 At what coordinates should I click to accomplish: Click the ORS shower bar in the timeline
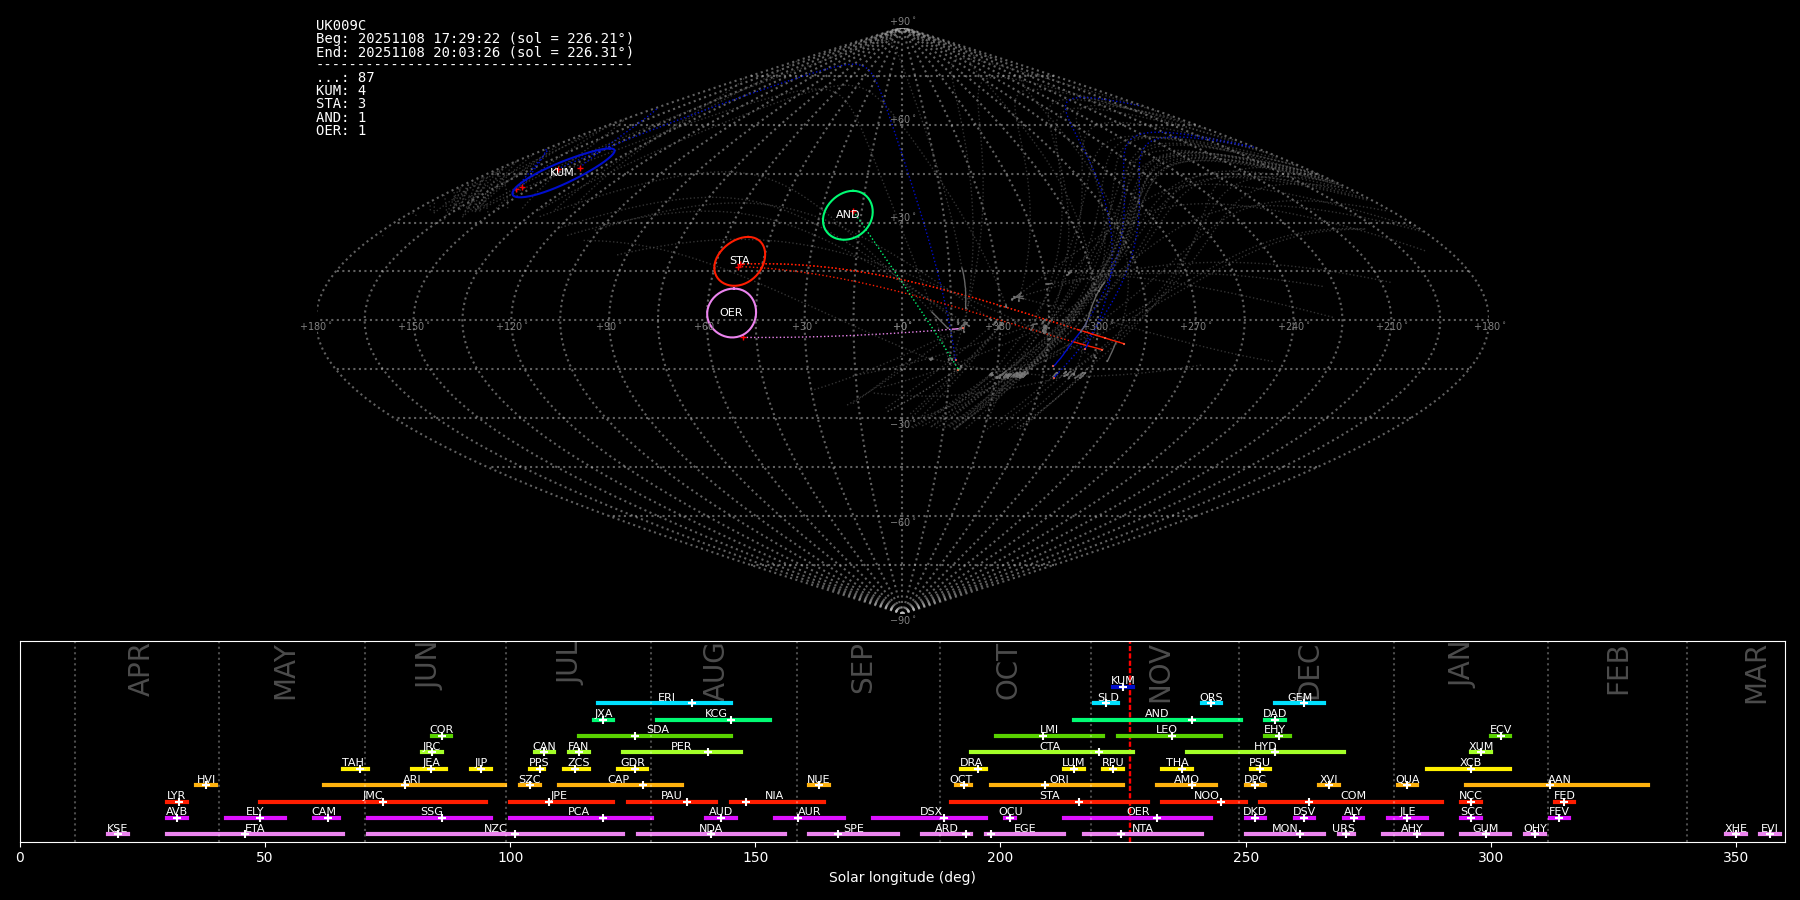[x=1211, y=703]
